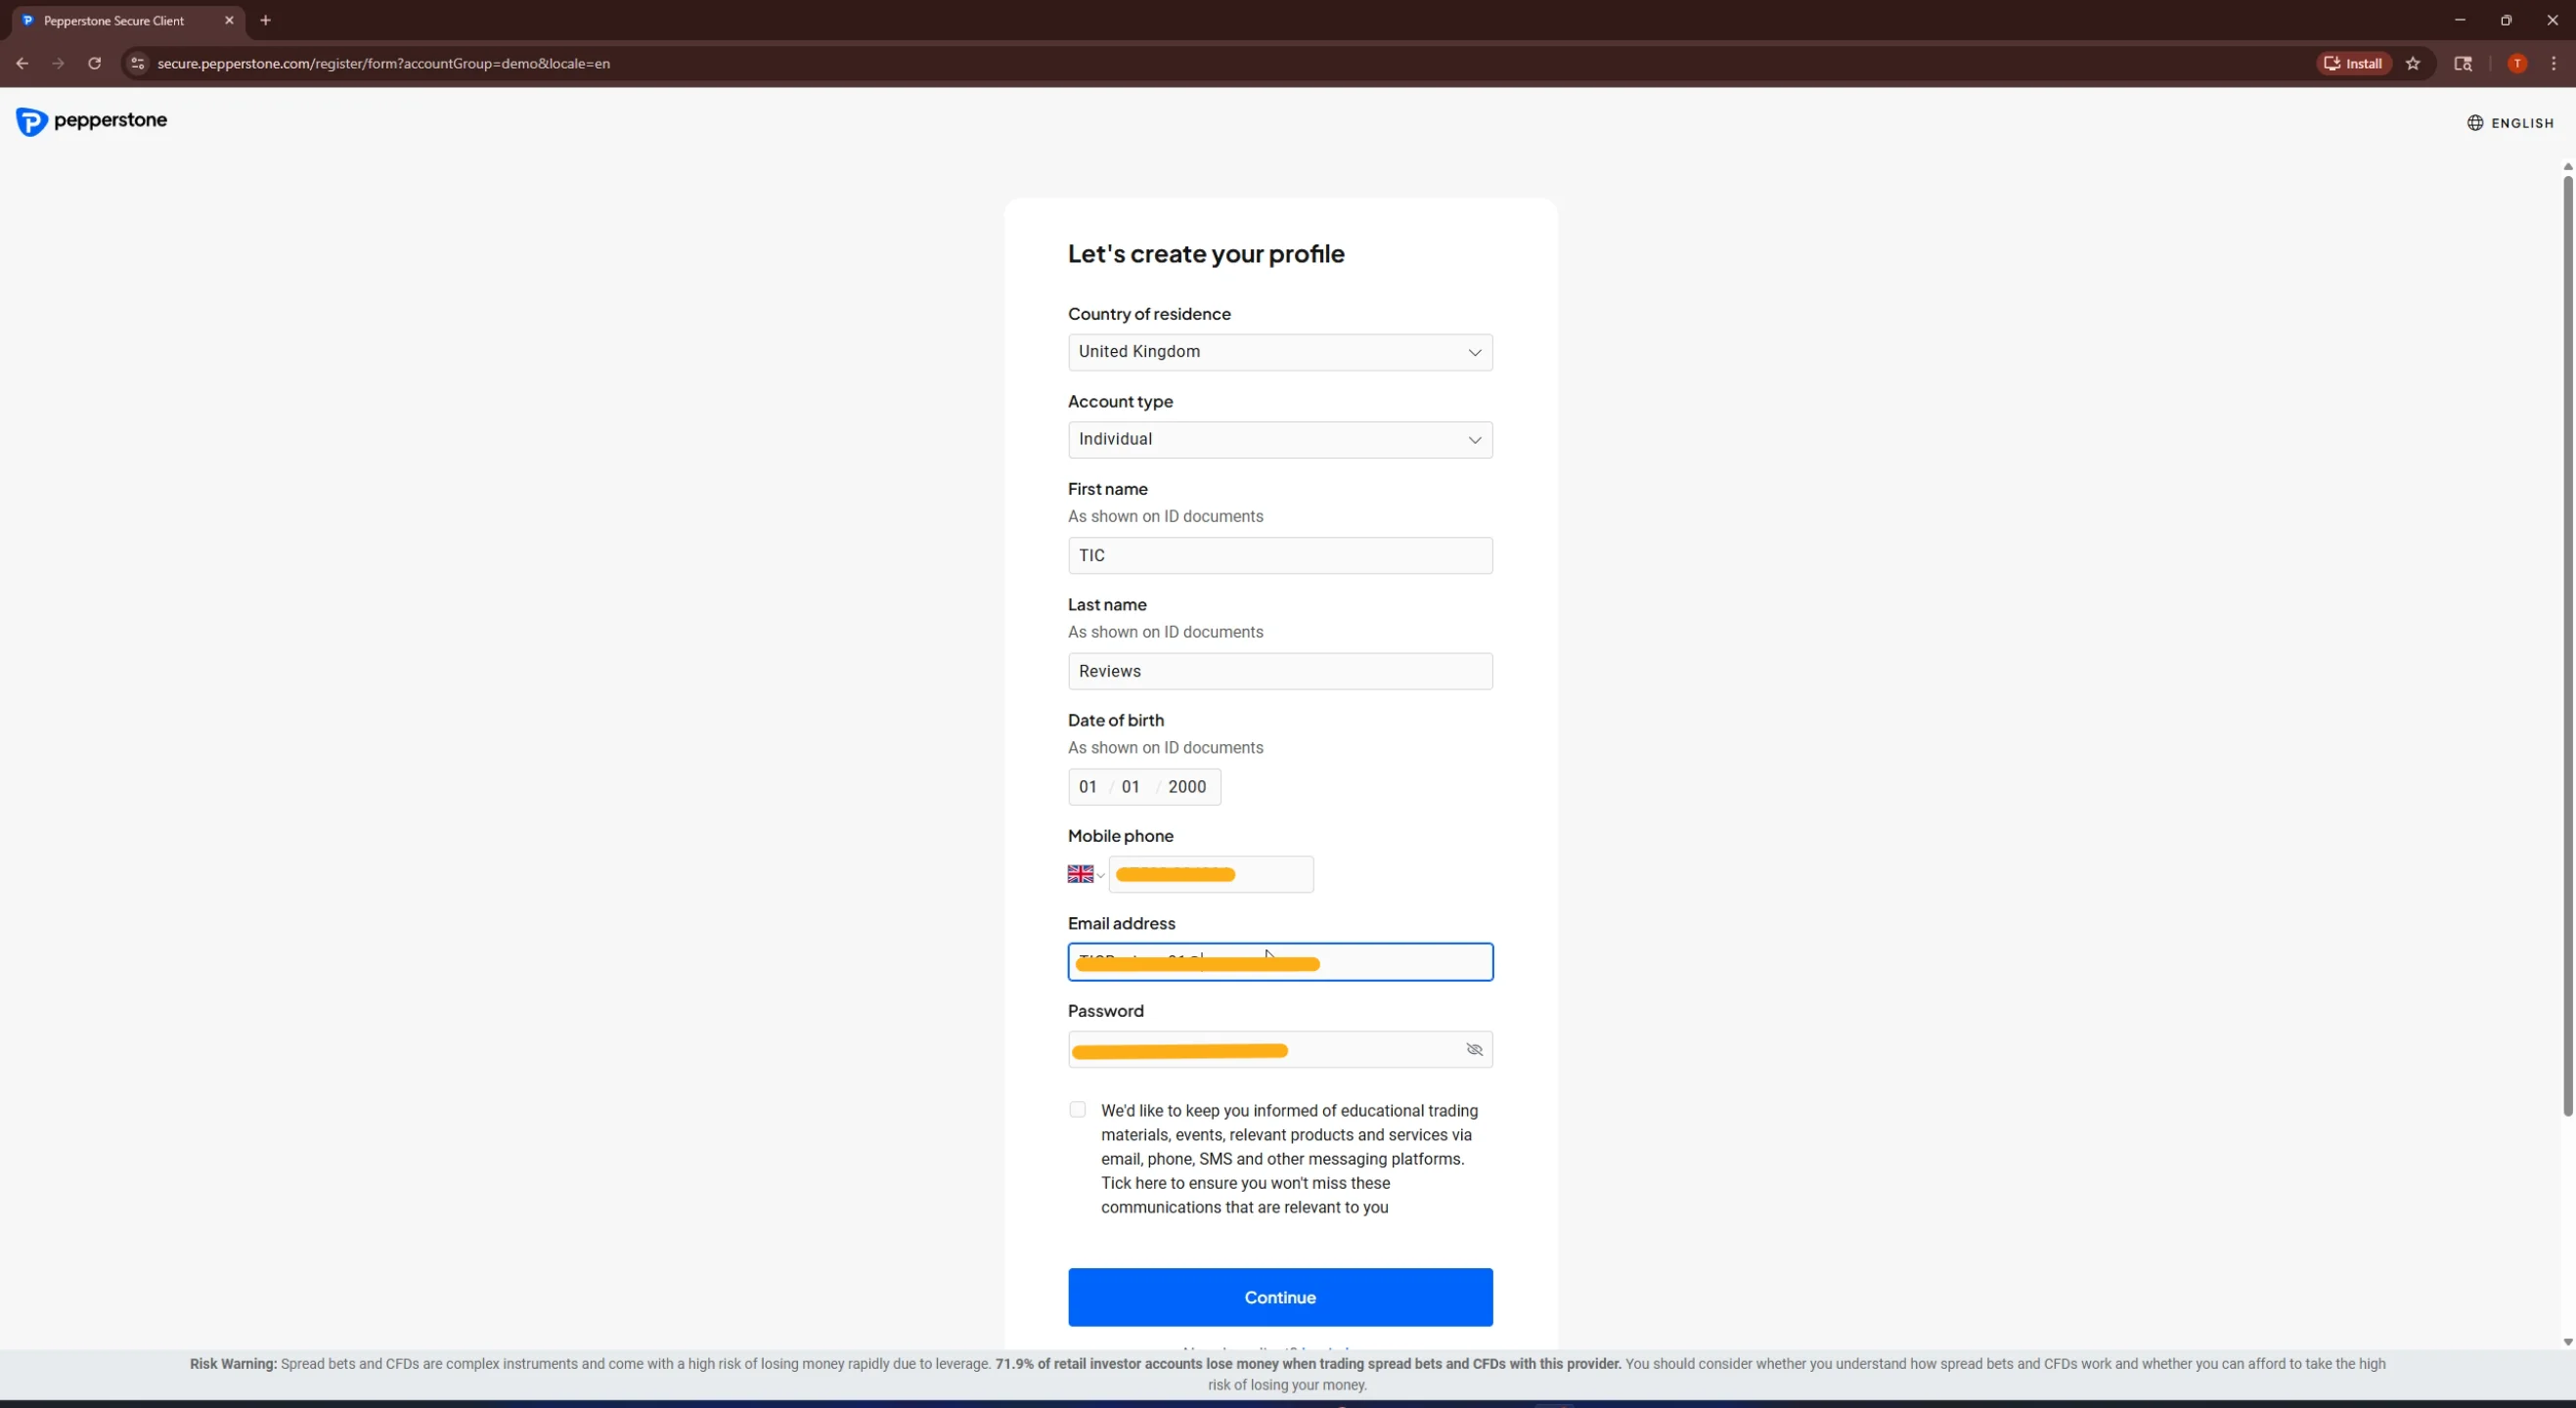Click the Mobile phone number field
This screenshot has width=2576, height=1408.
[x=1211, y=874]
